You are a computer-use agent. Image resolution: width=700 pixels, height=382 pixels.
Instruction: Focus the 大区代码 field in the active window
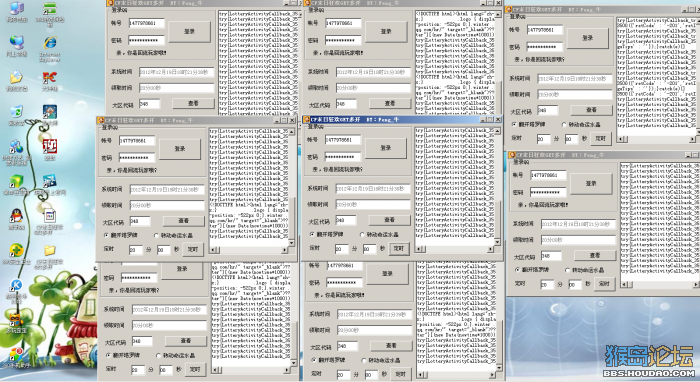point(346,220)
